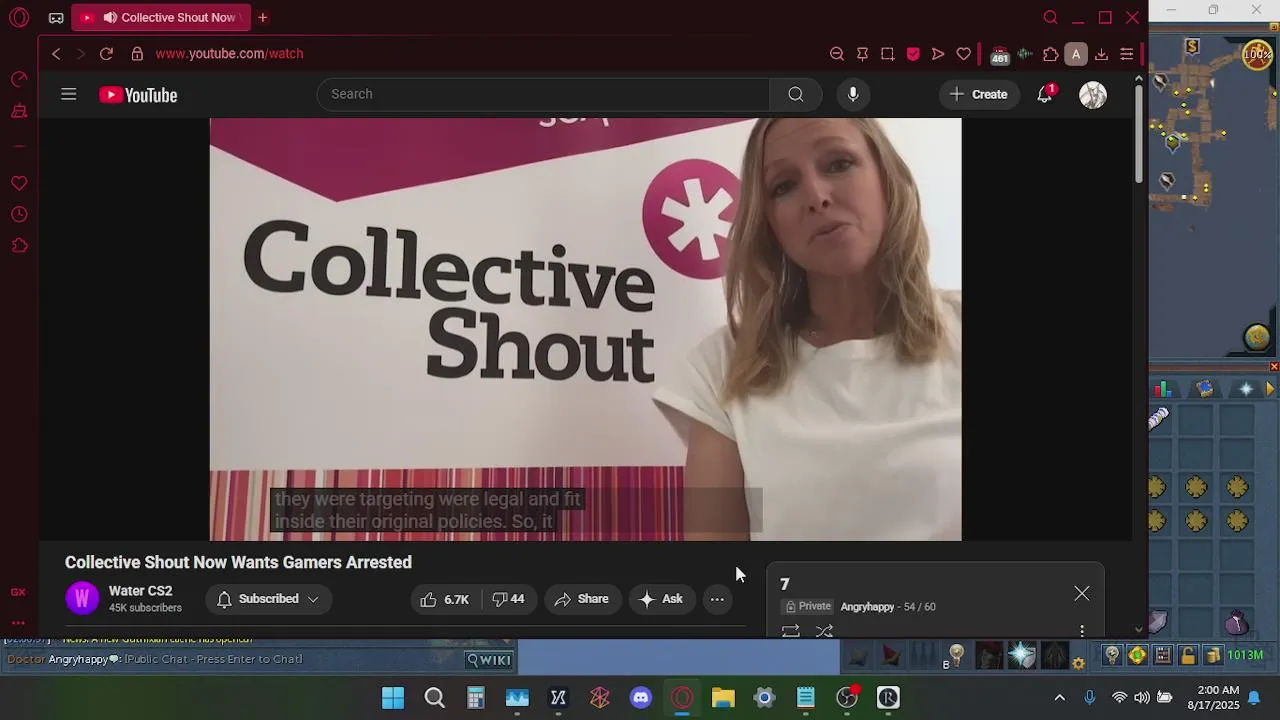The width and height of the screenshot is (1280, 720).
Task: Click the YouTube search magnifier button
Action: tap(795, 94)
